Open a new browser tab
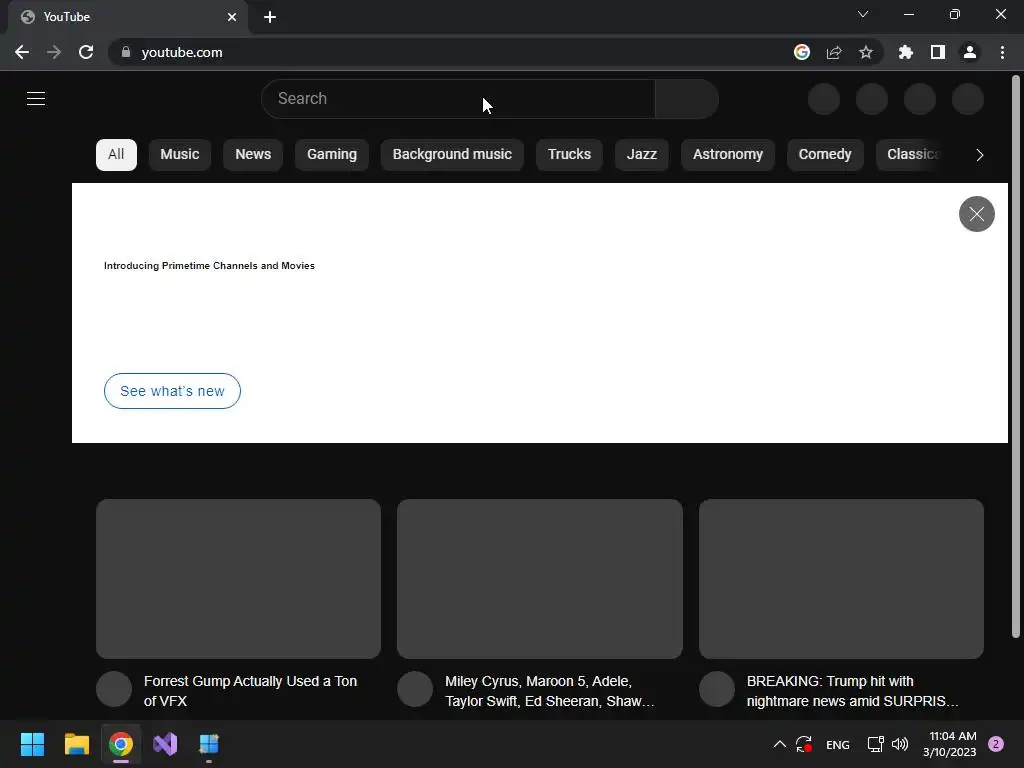 coord(270,17)
